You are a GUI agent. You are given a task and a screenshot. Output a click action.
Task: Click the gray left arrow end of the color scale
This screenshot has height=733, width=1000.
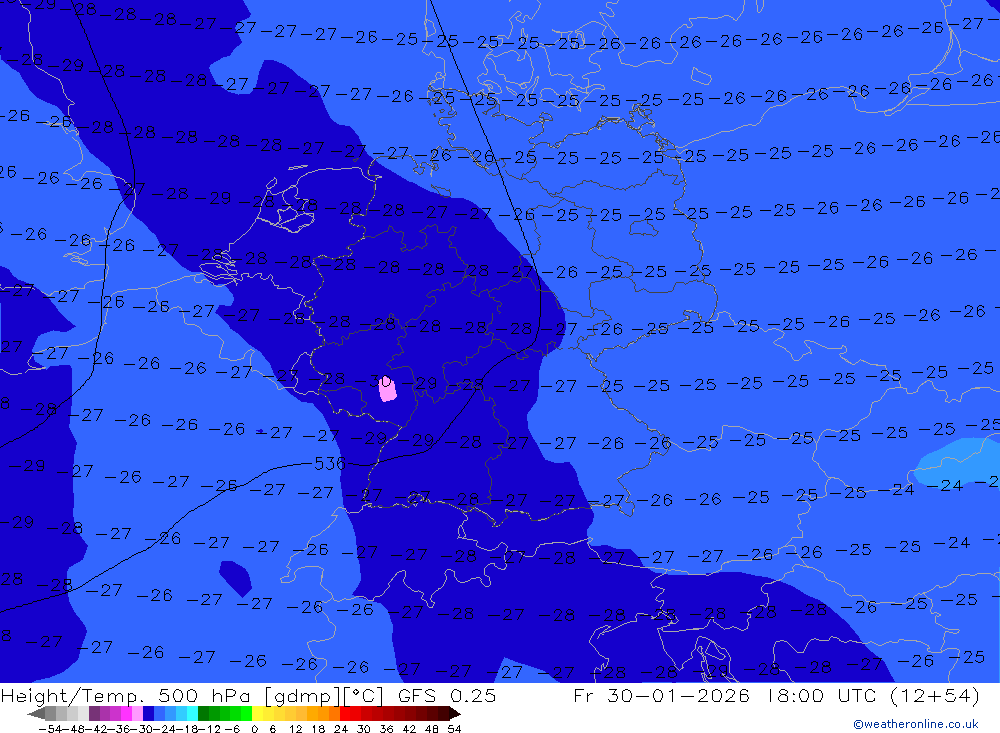pos(36,714)
